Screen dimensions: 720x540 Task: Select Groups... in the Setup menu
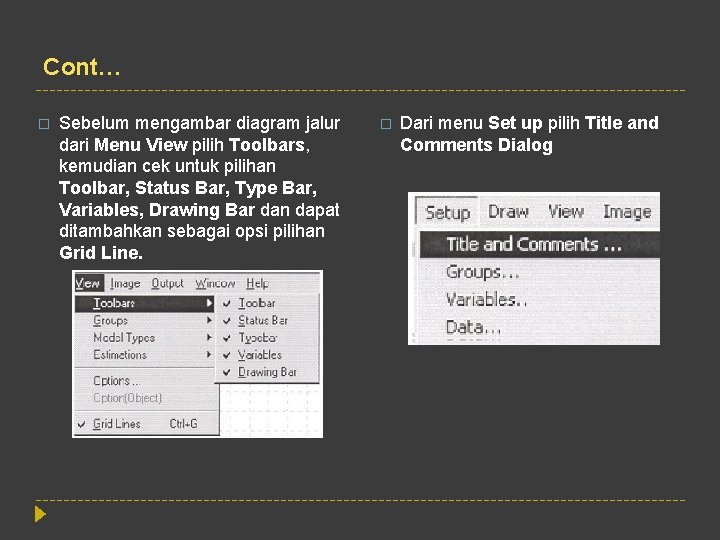[x=483, y=272]
